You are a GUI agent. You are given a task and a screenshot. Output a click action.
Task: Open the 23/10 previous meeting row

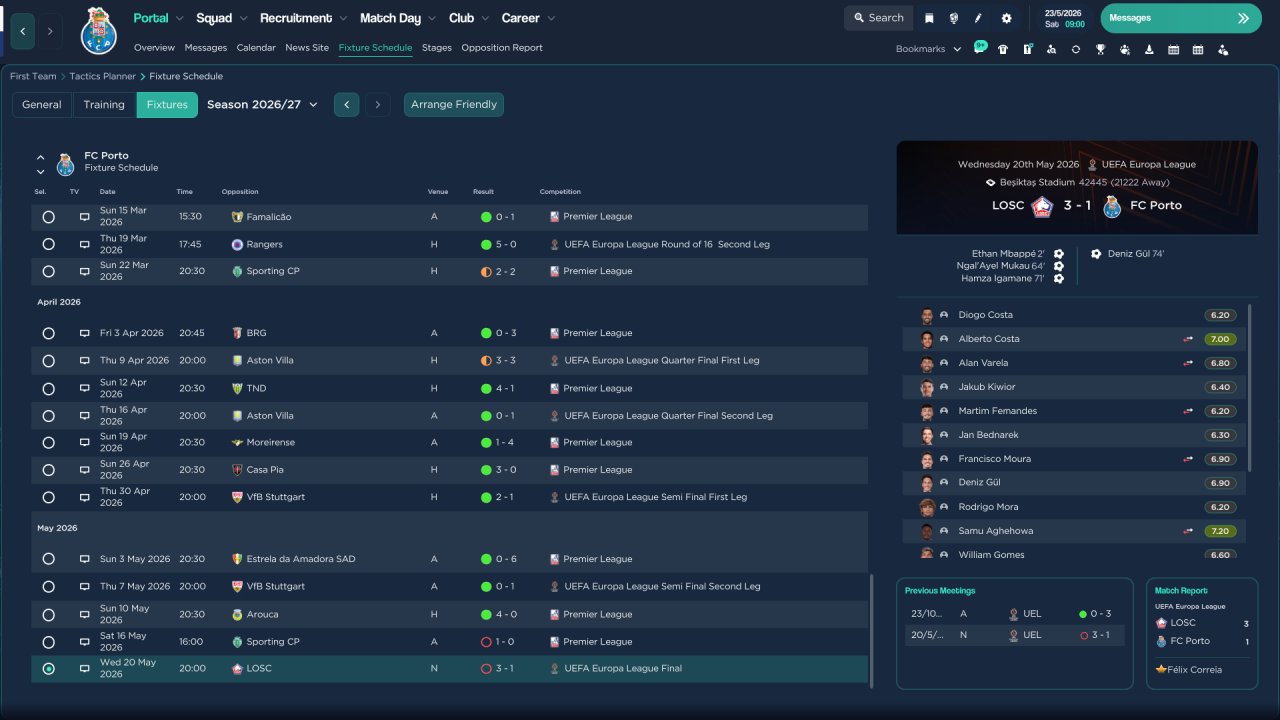click(1015, 614)
